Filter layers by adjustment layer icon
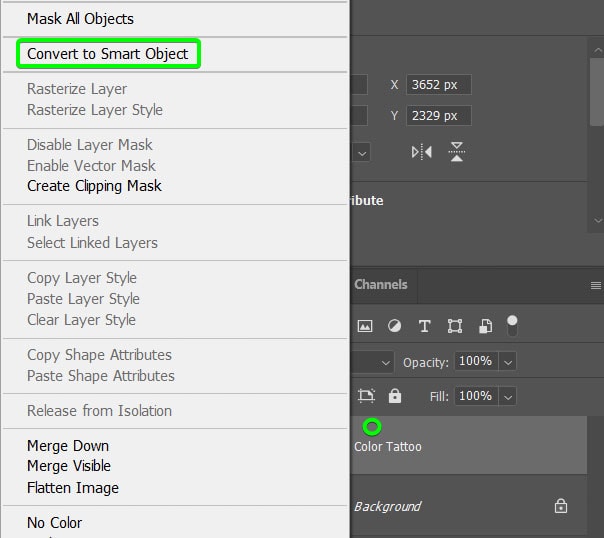This screenshot has height=538, width=604. 394,326
